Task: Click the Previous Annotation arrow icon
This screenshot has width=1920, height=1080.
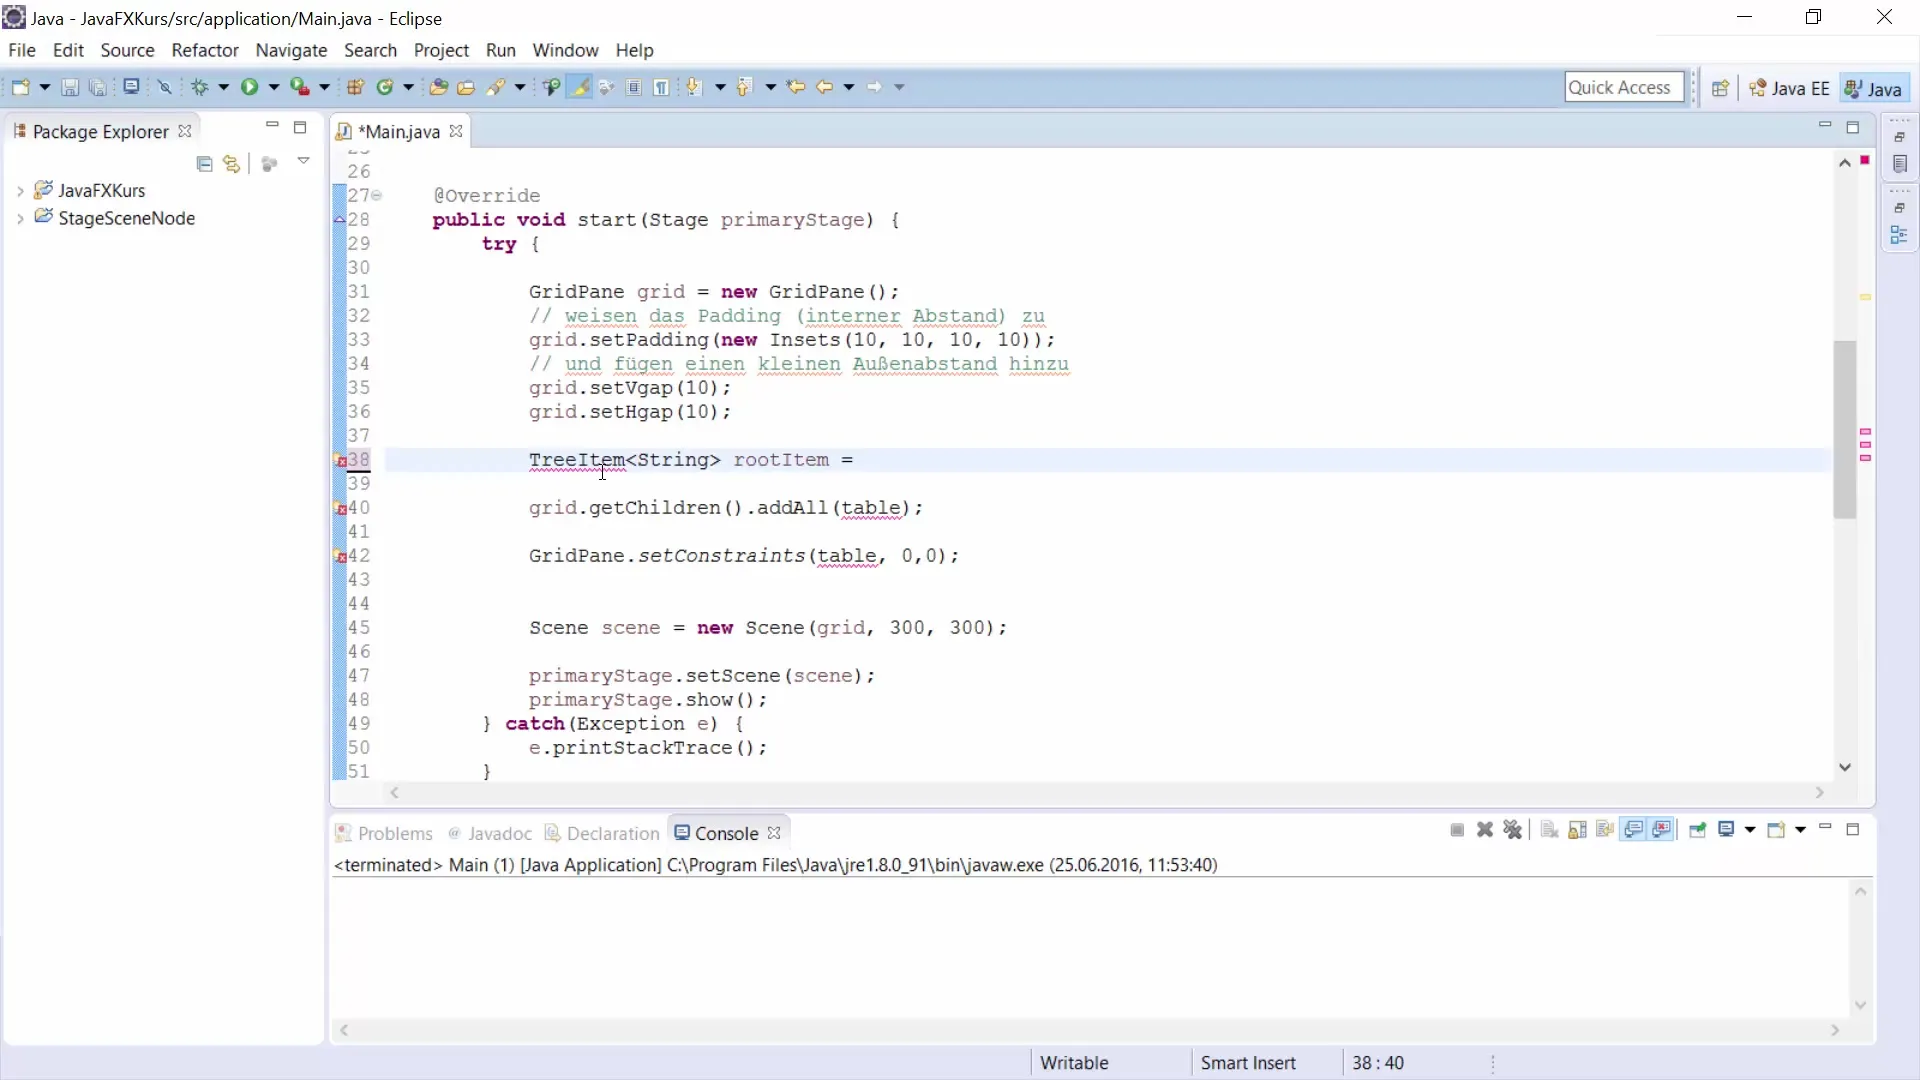Action: (x=744, y=87)
